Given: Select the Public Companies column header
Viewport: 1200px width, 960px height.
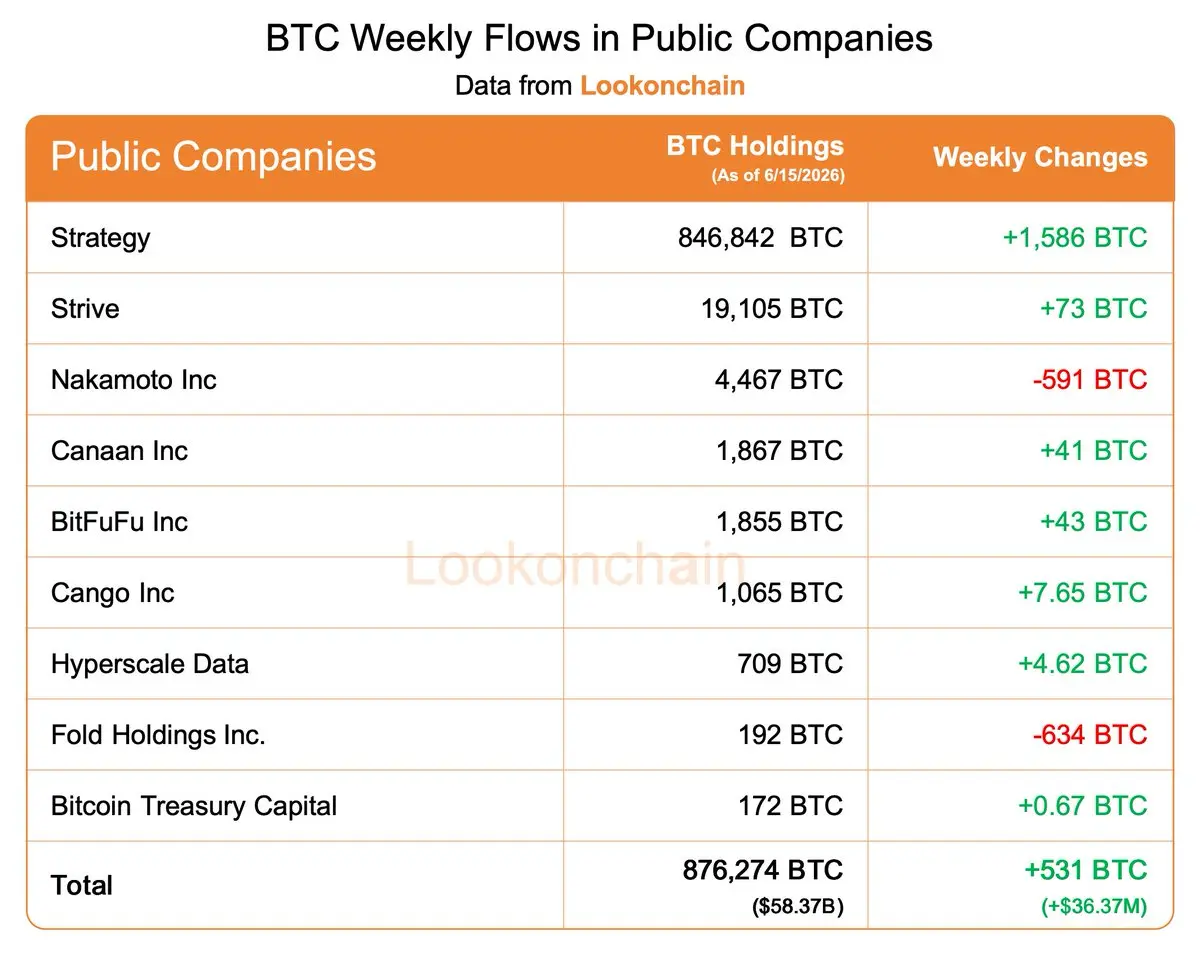Looking at the screenshot, I should pos(213,157).
